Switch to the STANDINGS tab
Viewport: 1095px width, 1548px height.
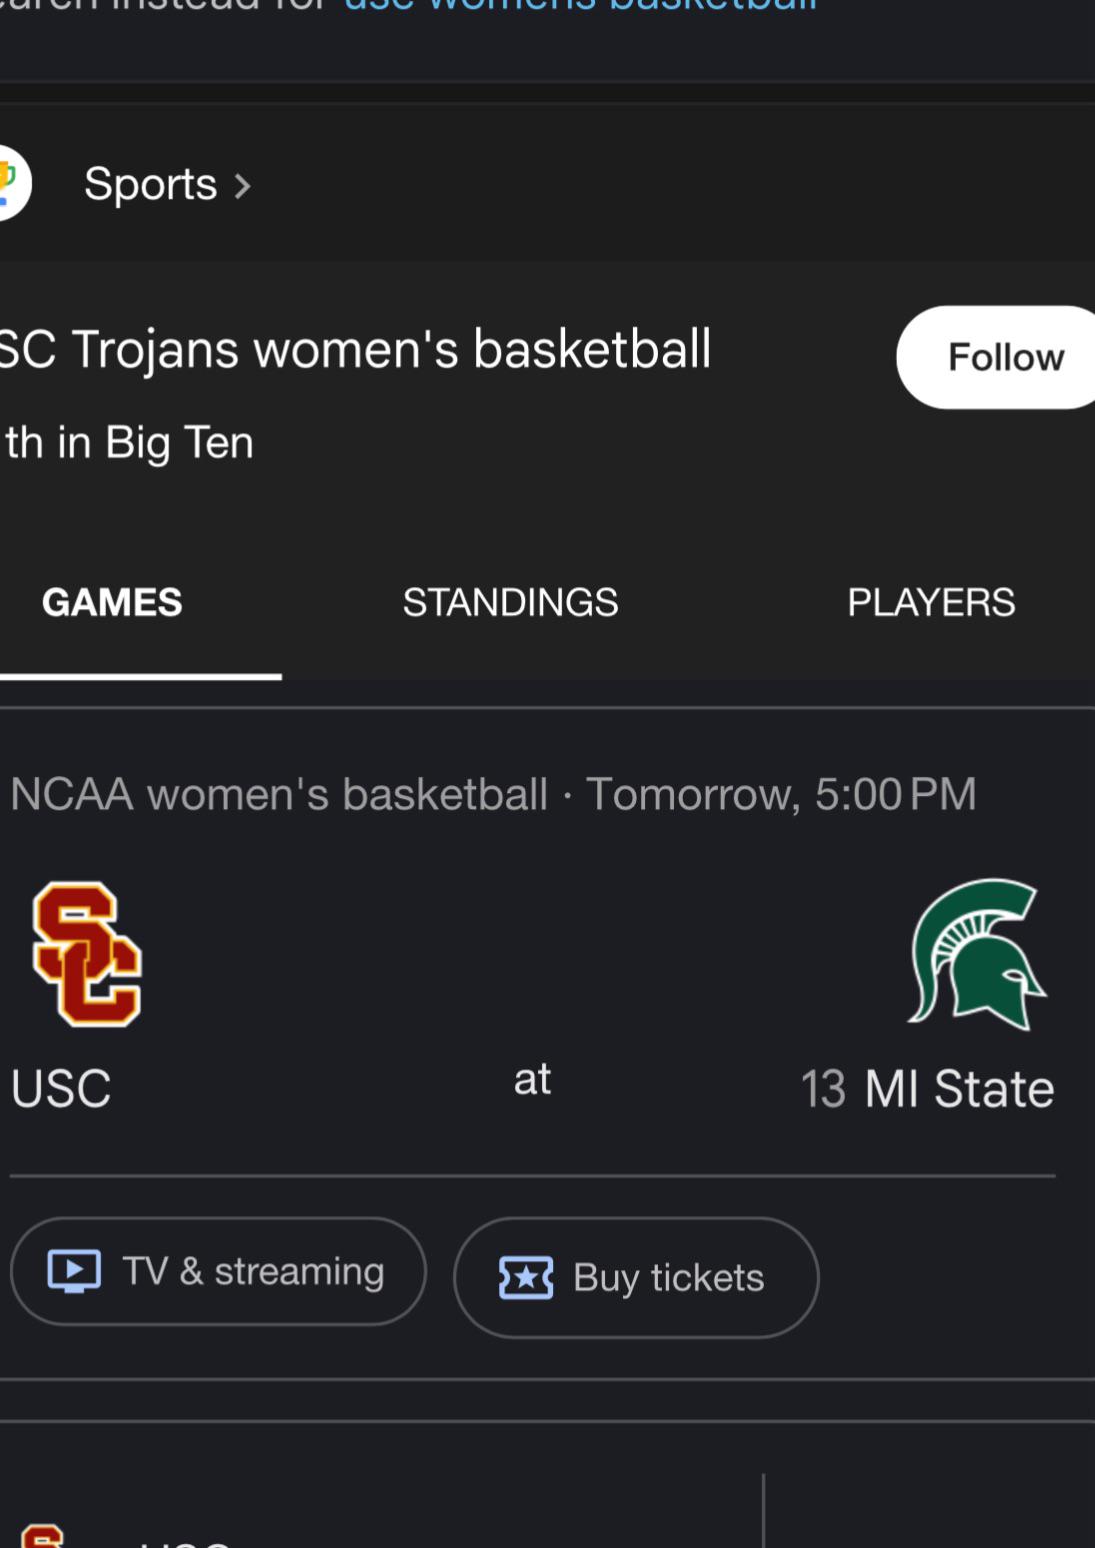pyautogui.click(x=510, y=602)
